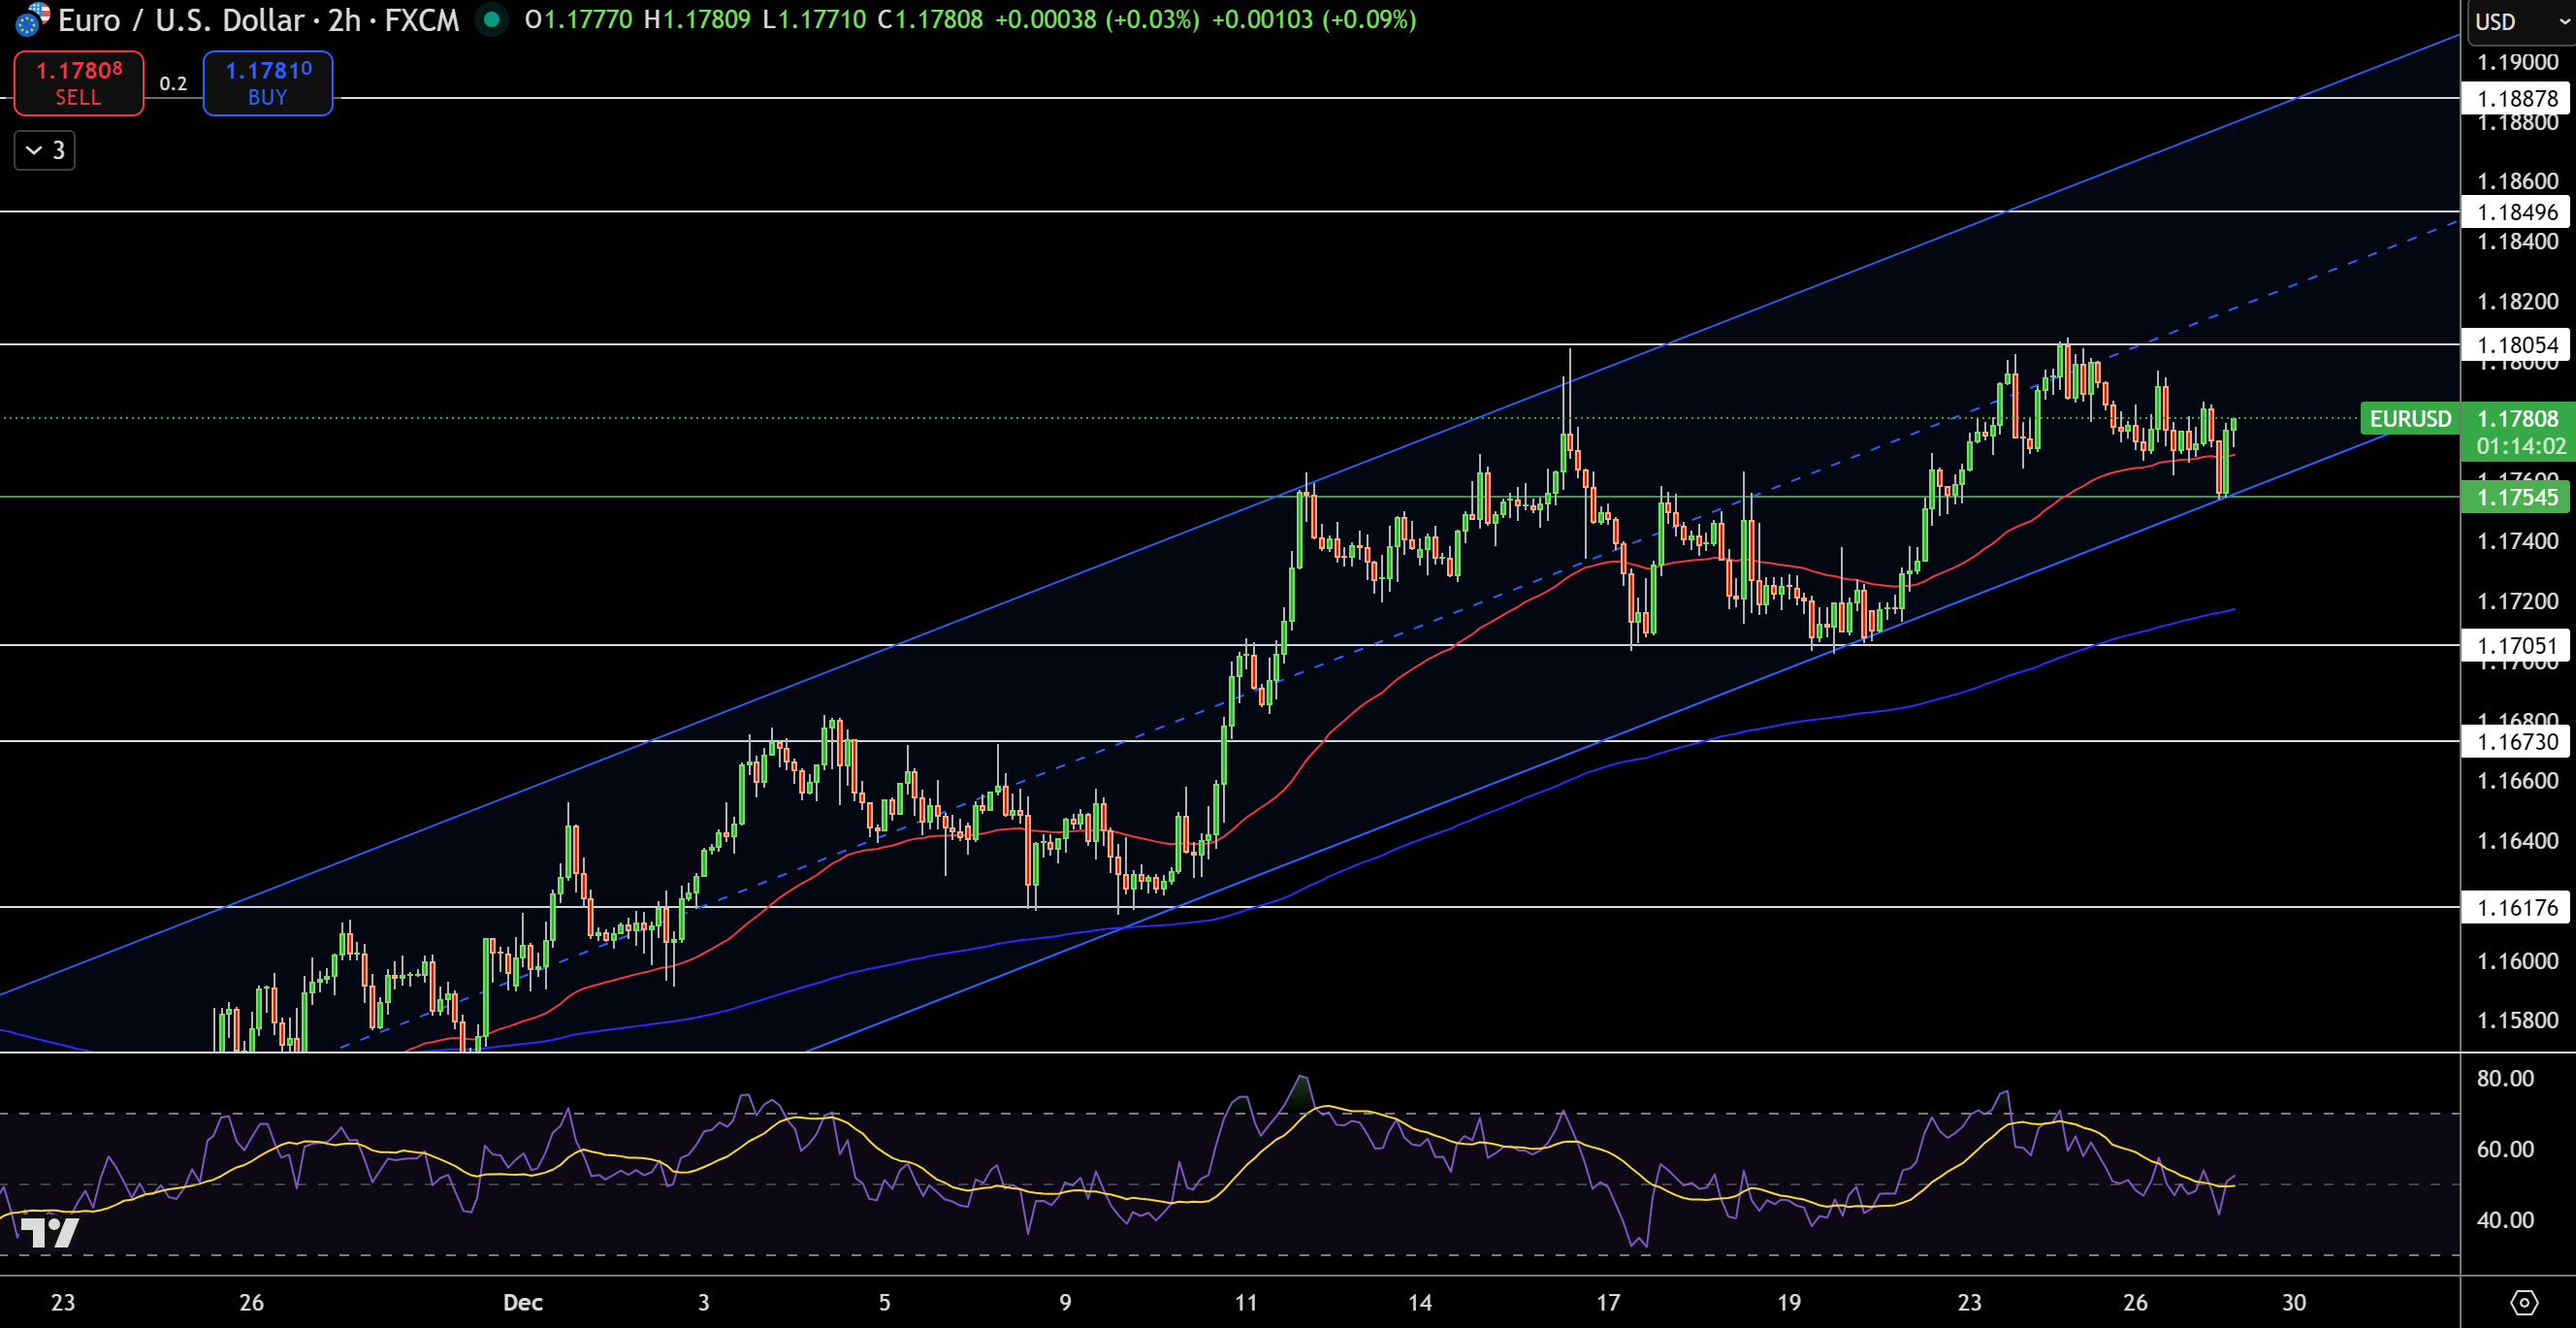Click the spread value 0.2 between sell and buy

(174, 83)
